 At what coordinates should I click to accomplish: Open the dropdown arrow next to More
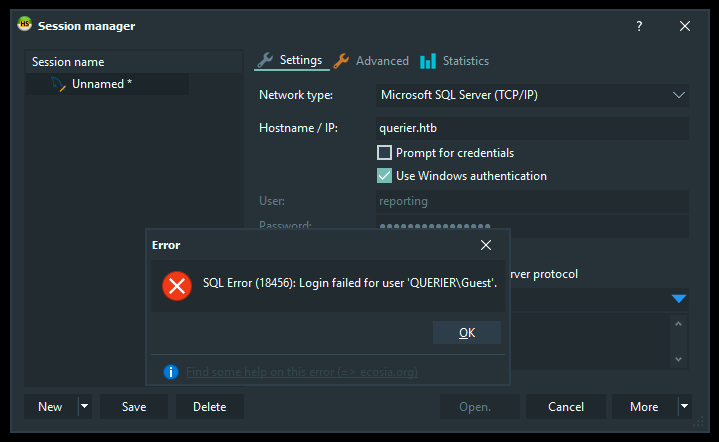coord(684,407)
